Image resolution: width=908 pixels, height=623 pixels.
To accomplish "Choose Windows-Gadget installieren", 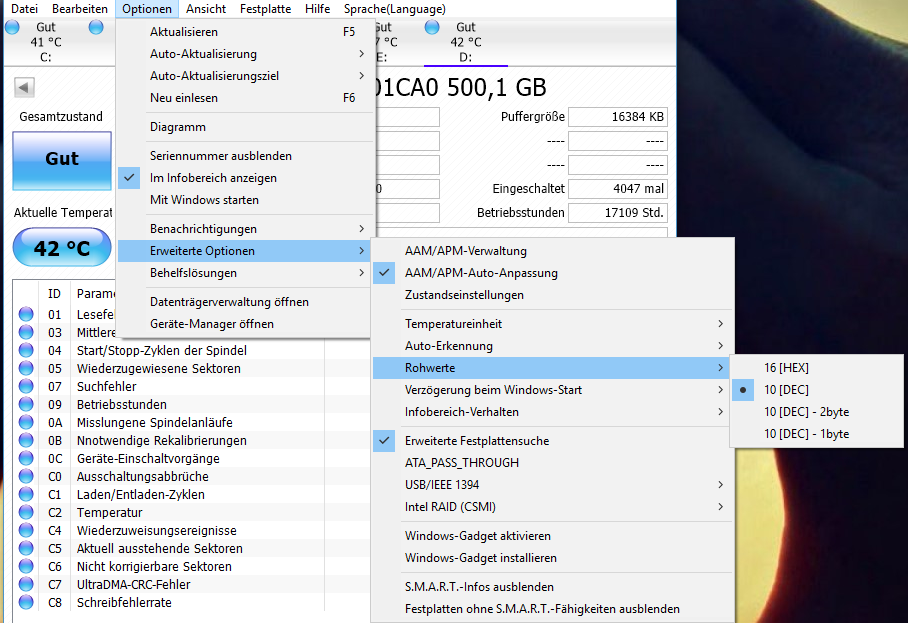I will 552,558.
